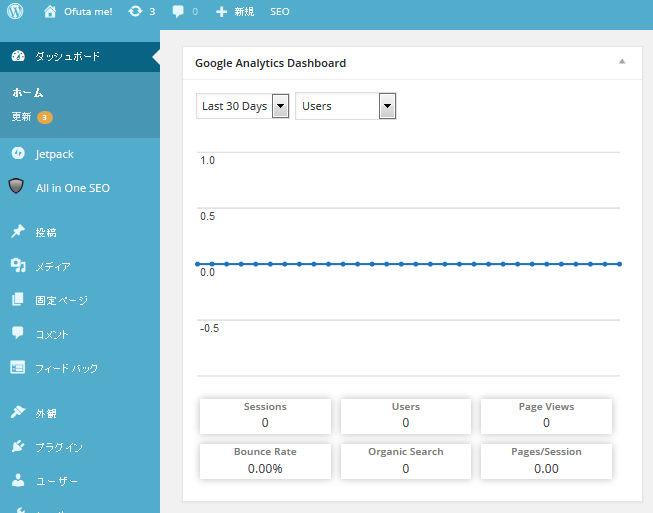Open the 新規 menu in admin bar
Screen dimensions: 653x513
[244, 12]
